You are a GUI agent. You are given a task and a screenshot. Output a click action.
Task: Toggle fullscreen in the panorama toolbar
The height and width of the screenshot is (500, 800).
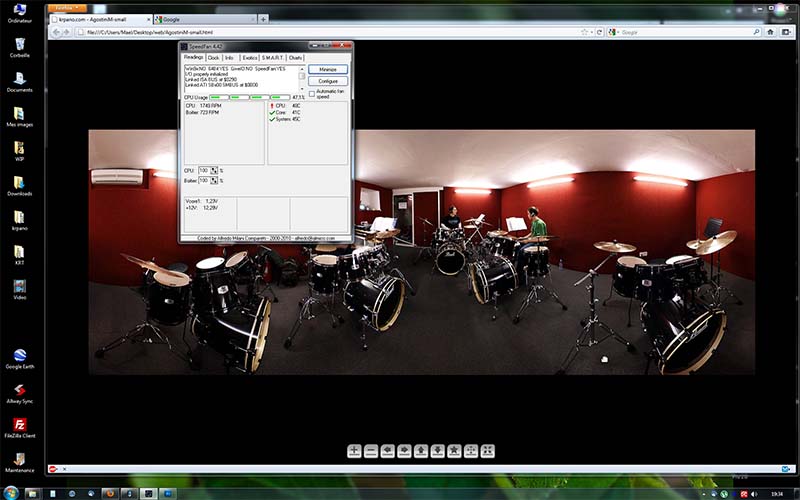[487, 451]
